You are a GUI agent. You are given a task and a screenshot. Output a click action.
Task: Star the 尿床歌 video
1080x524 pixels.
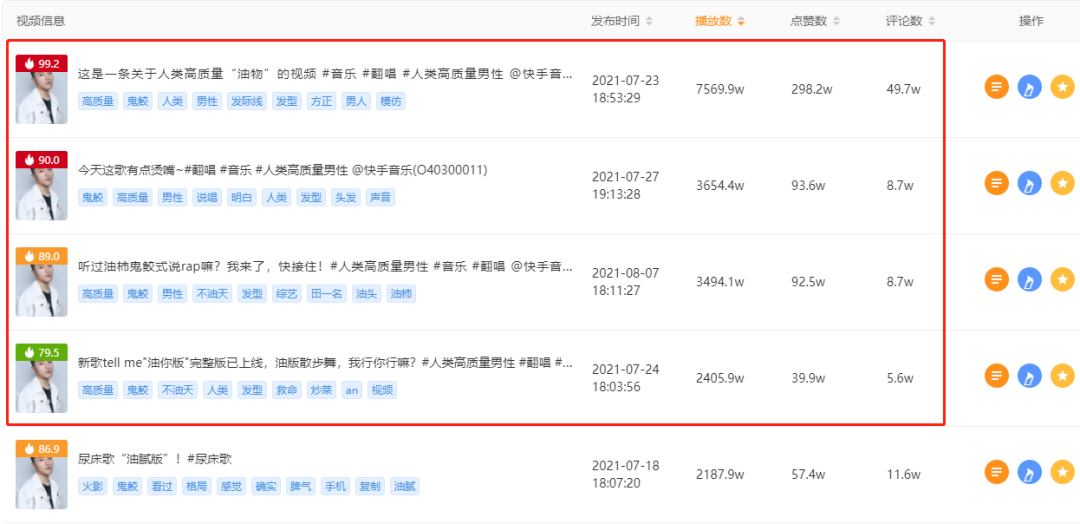point(1063,472)
